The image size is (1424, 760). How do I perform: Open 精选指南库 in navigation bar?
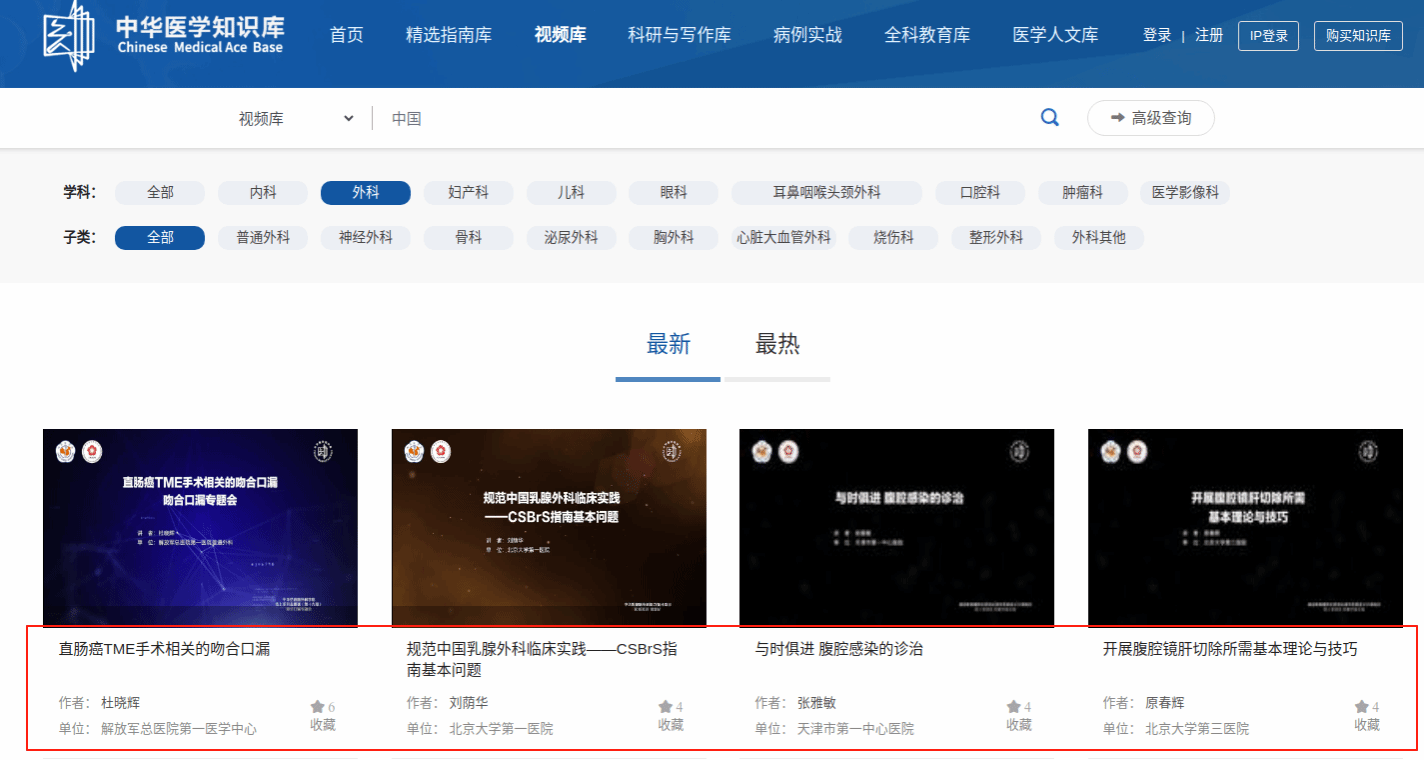[x=449, y=35]
